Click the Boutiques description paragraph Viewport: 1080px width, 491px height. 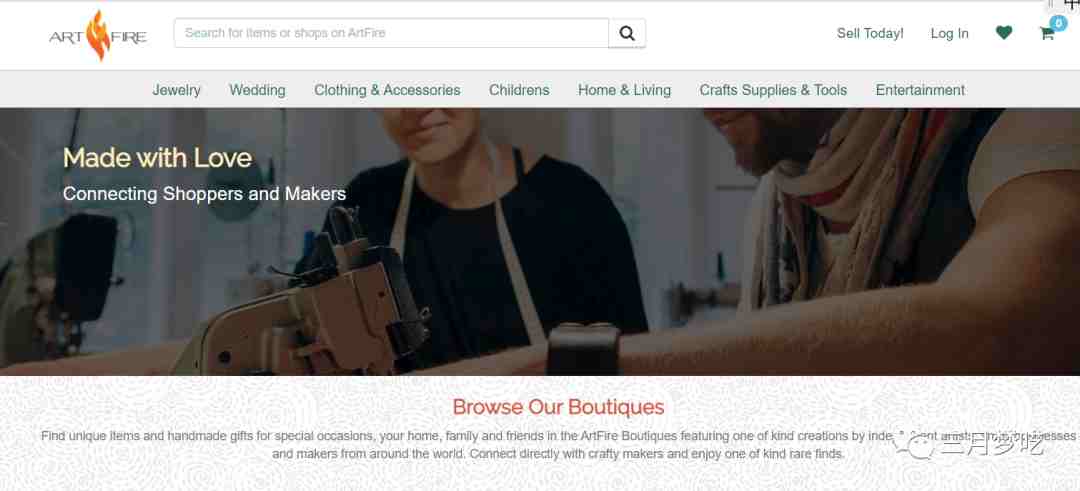tap(558, 445)
